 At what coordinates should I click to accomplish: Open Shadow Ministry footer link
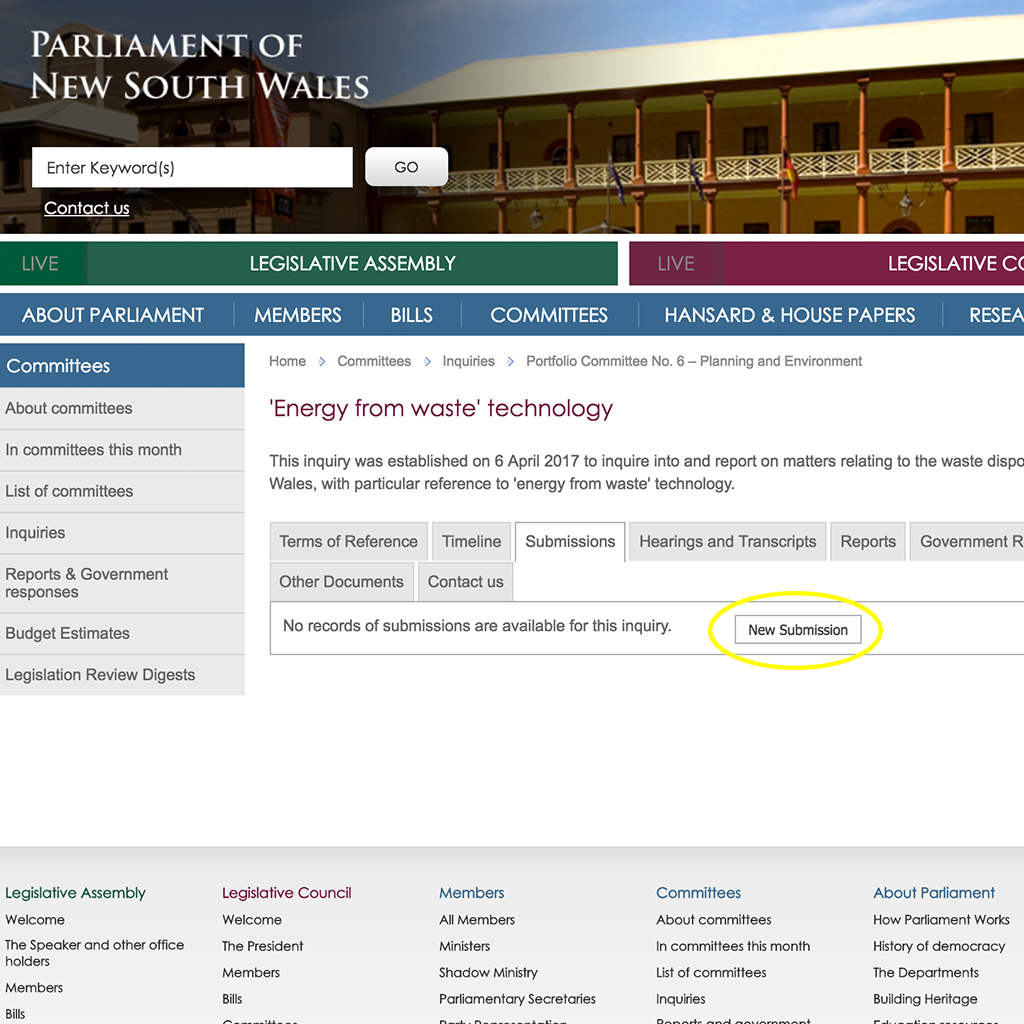coord(488,972)
